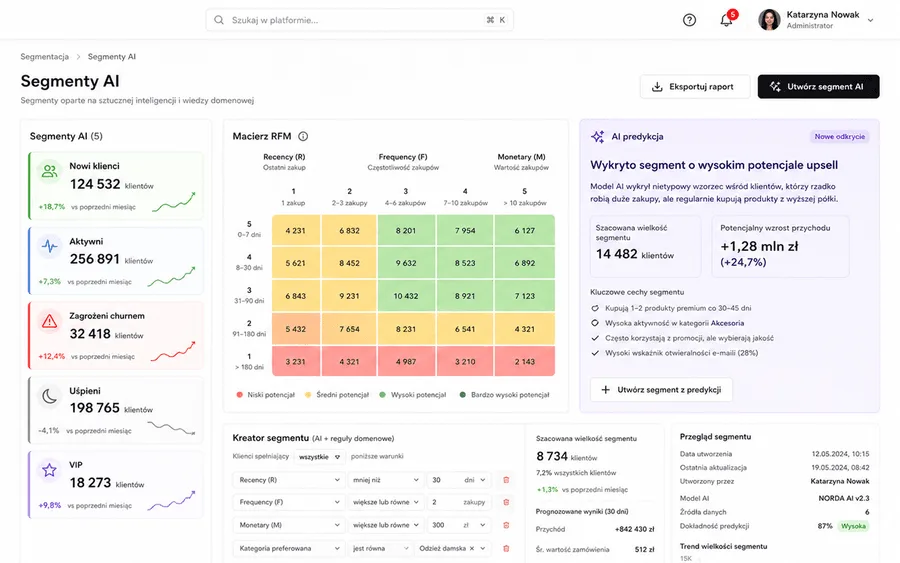The width and height of the screenshot is (900, 563).
Task: Open notifications bell with badge
Action: tap(728, 19)
